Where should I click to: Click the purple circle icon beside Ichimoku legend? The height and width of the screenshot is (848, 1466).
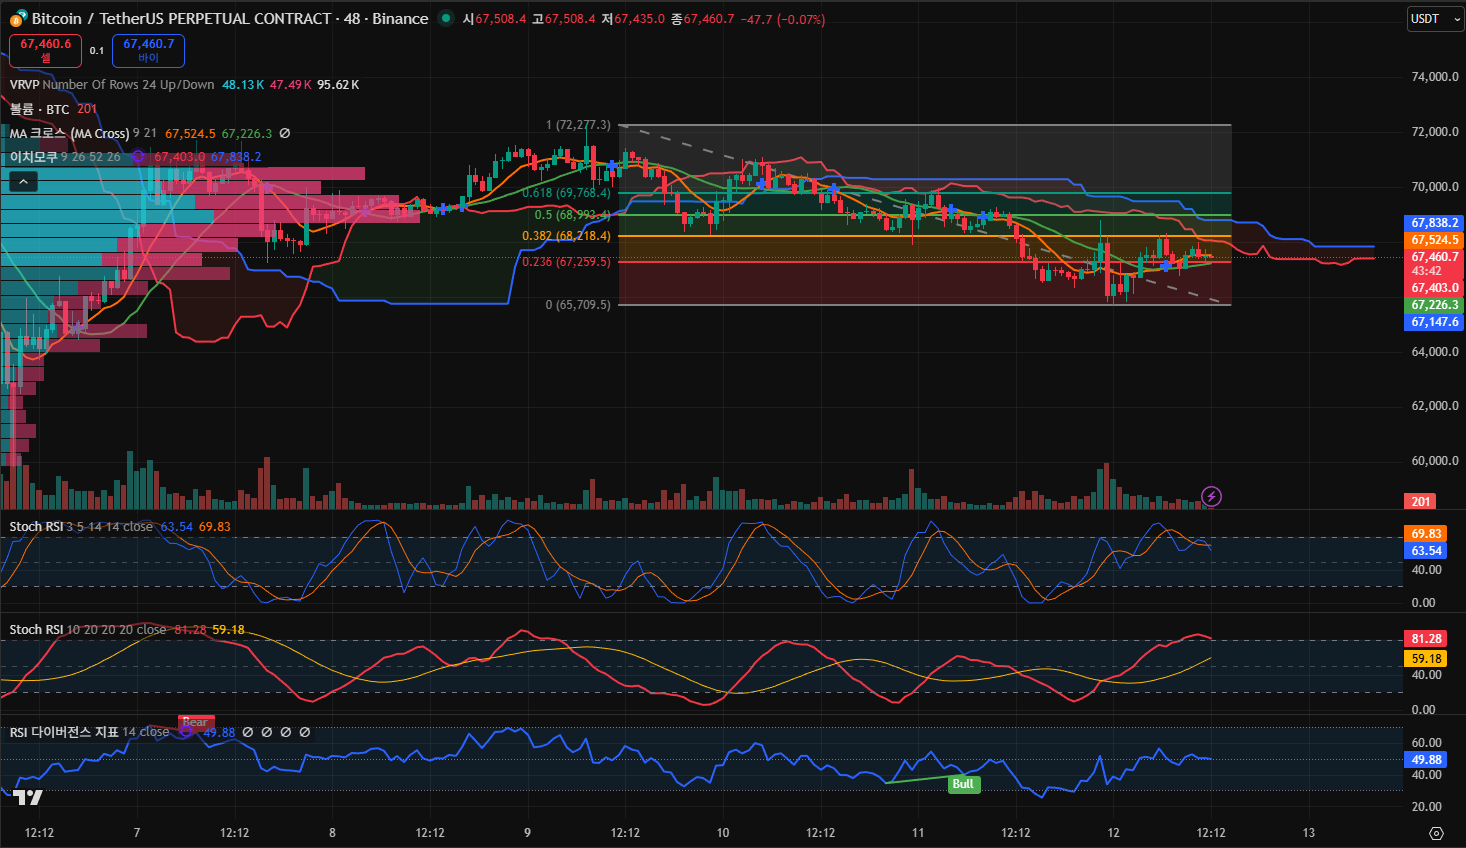(x=138, y=157)
